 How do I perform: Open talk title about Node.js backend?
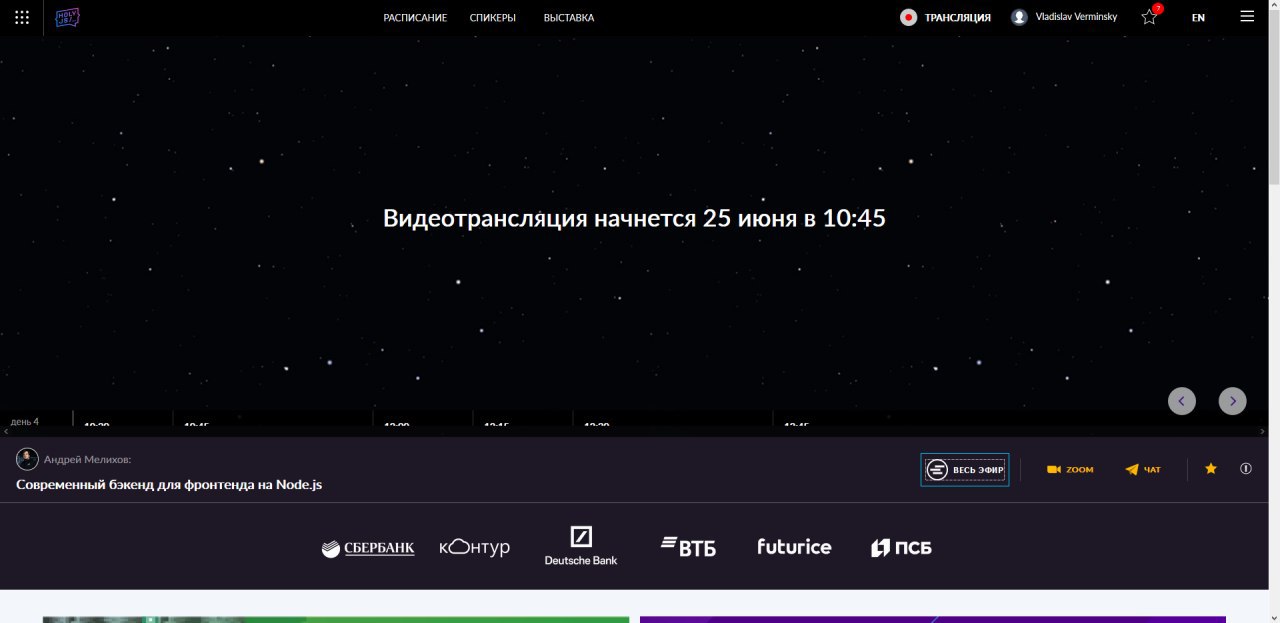point(169,485)
